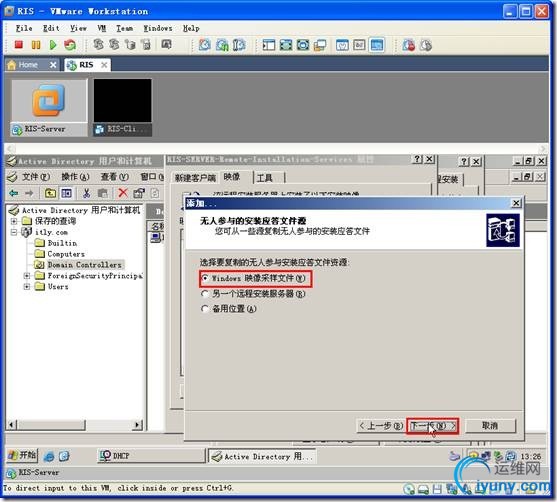This screenshot has height=502, width=557.
Task: Click the Active Directory forward arrow icon
Action: 29,193
